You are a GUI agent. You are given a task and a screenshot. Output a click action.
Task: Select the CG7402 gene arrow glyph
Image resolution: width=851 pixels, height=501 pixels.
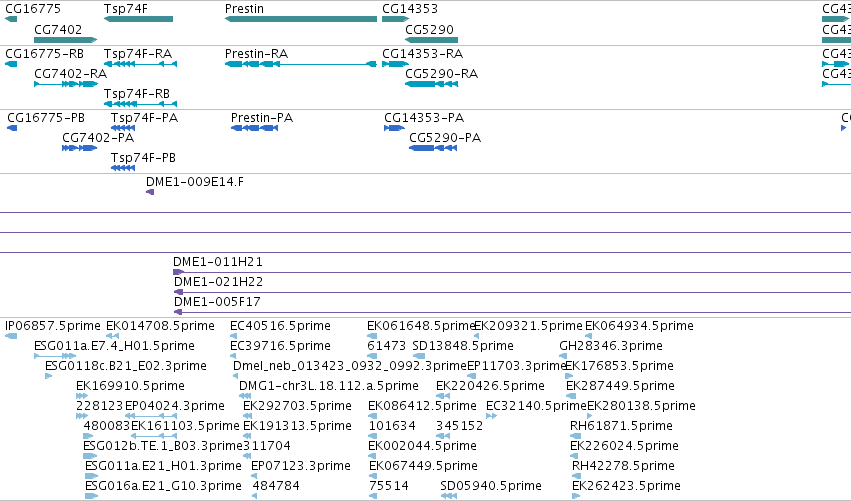click(x=65, y=40)
